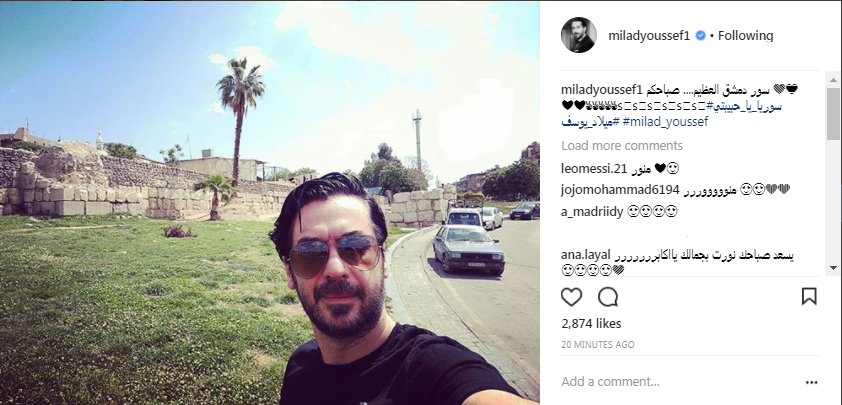Visit jojomohammad6194 commenter profile

point(620,190)
